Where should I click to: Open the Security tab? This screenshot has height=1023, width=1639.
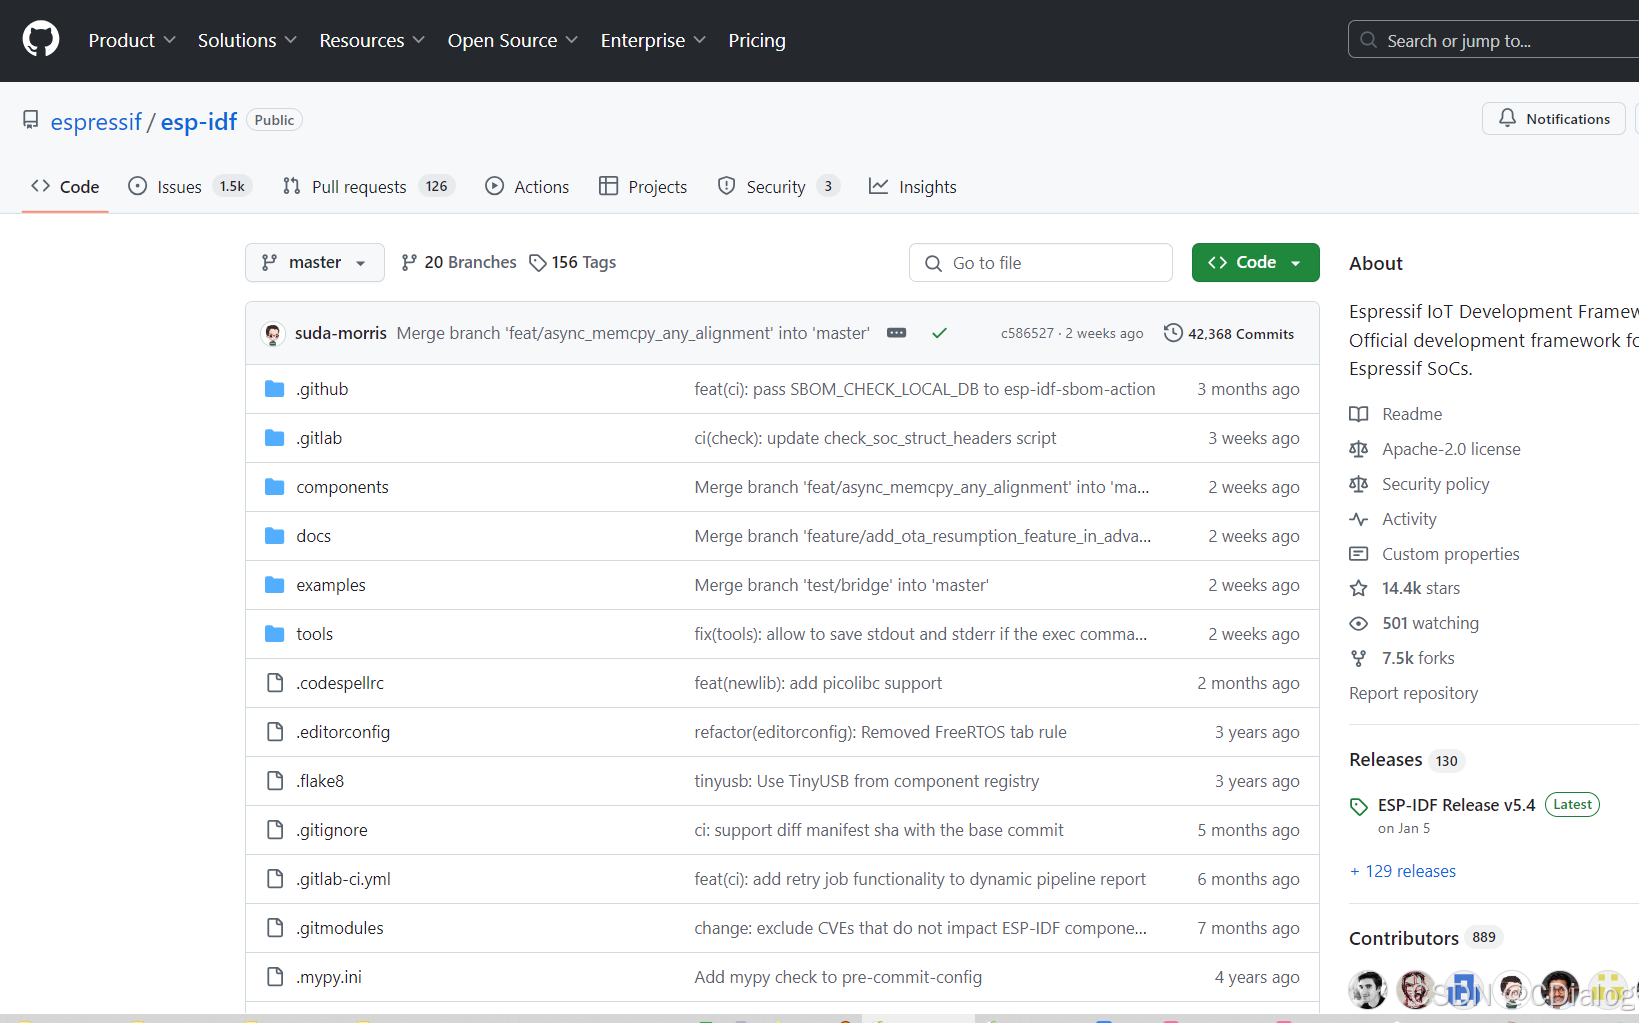(778, 187)
